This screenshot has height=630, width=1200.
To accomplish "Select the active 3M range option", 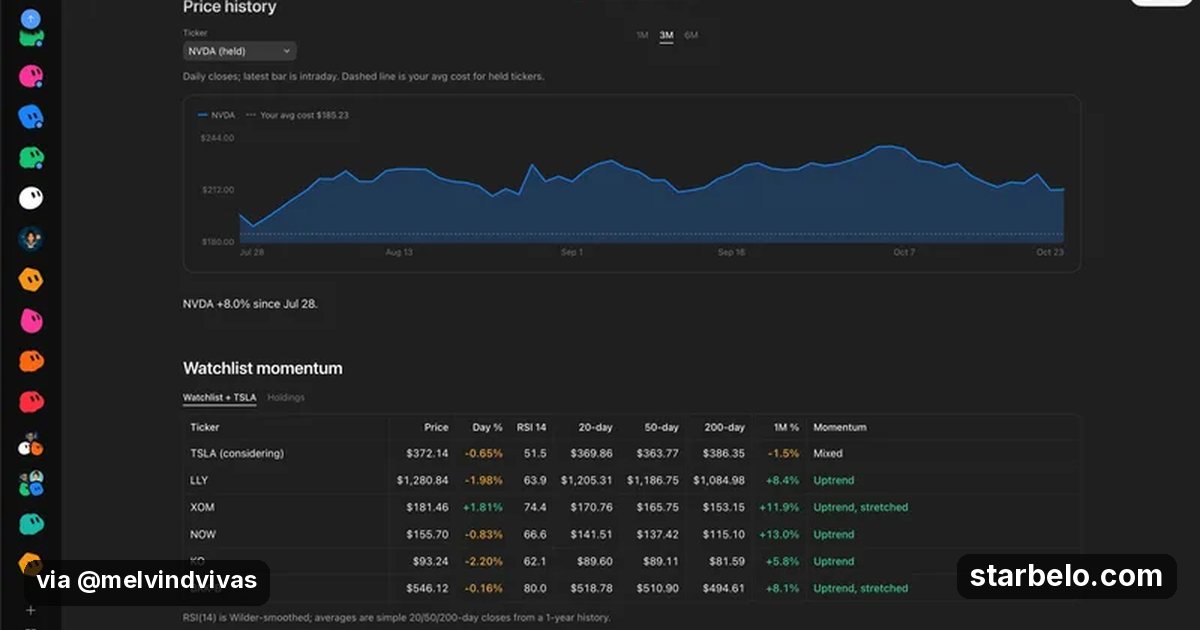I will point(666,35).
